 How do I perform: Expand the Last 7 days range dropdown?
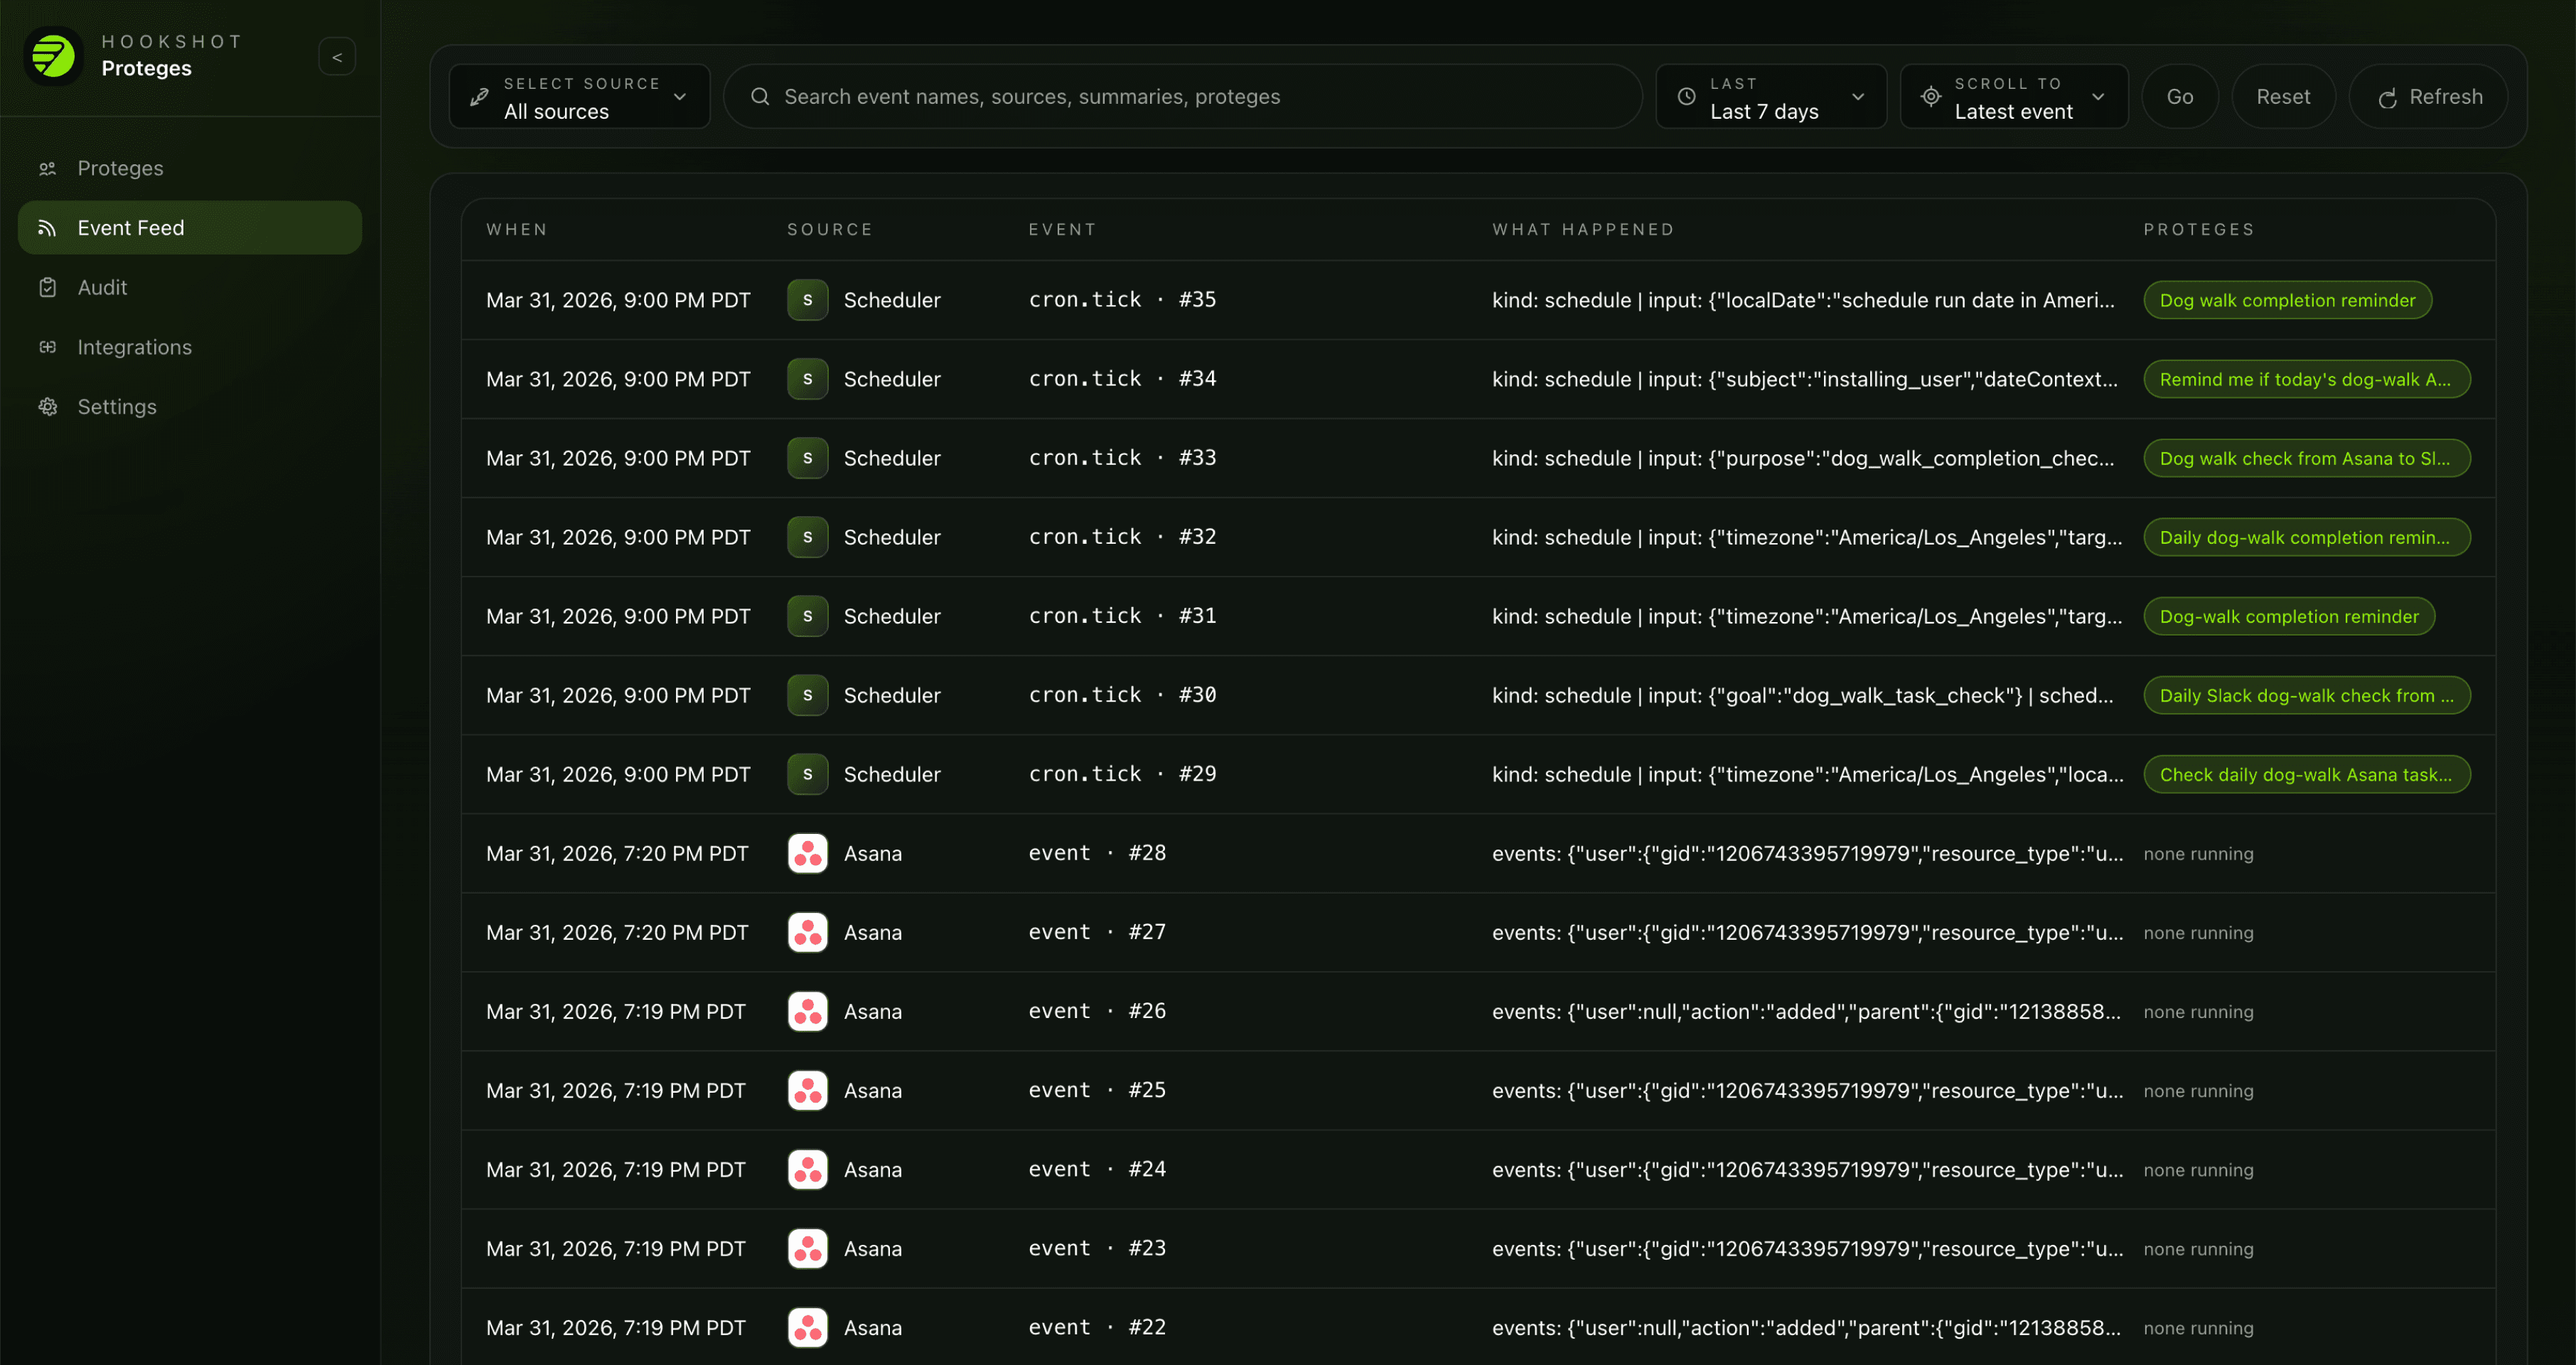[1770, 97]
